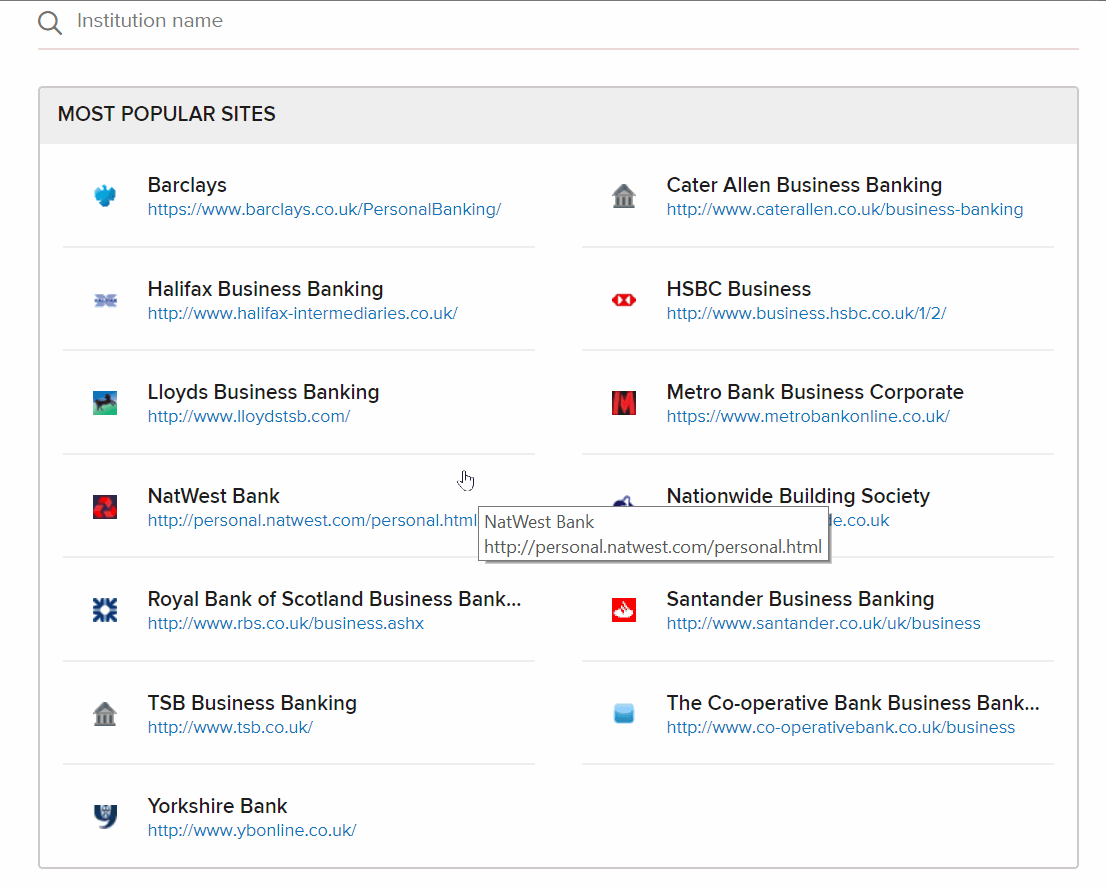Click the Lloyds black horse logo icon

(x=105, y=403)
